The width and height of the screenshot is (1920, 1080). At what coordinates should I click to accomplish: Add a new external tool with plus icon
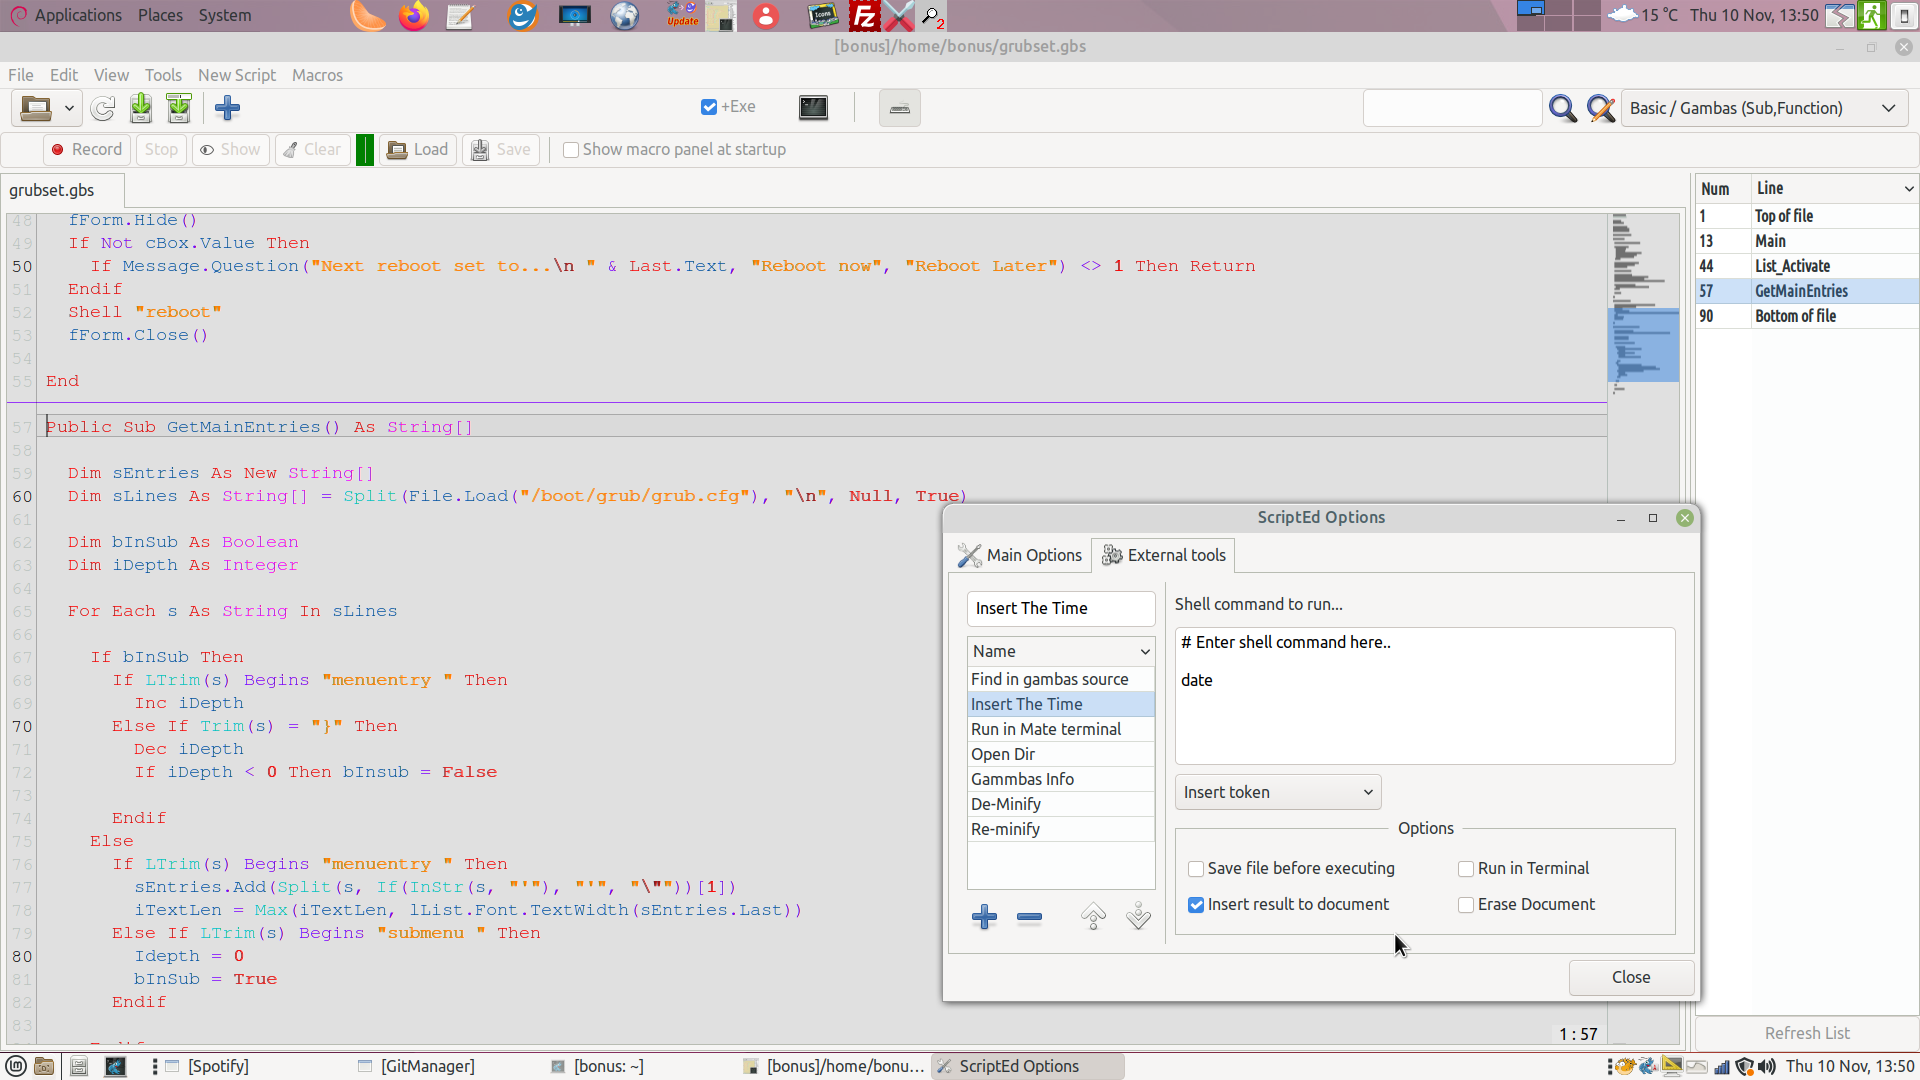pyautogui.click(x=984, y=917)
